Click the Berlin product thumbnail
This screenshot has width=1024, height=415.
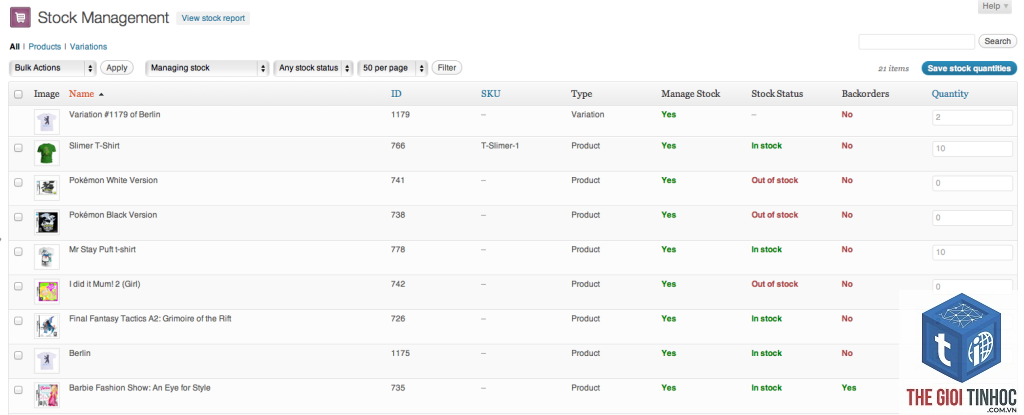[46, 361]
